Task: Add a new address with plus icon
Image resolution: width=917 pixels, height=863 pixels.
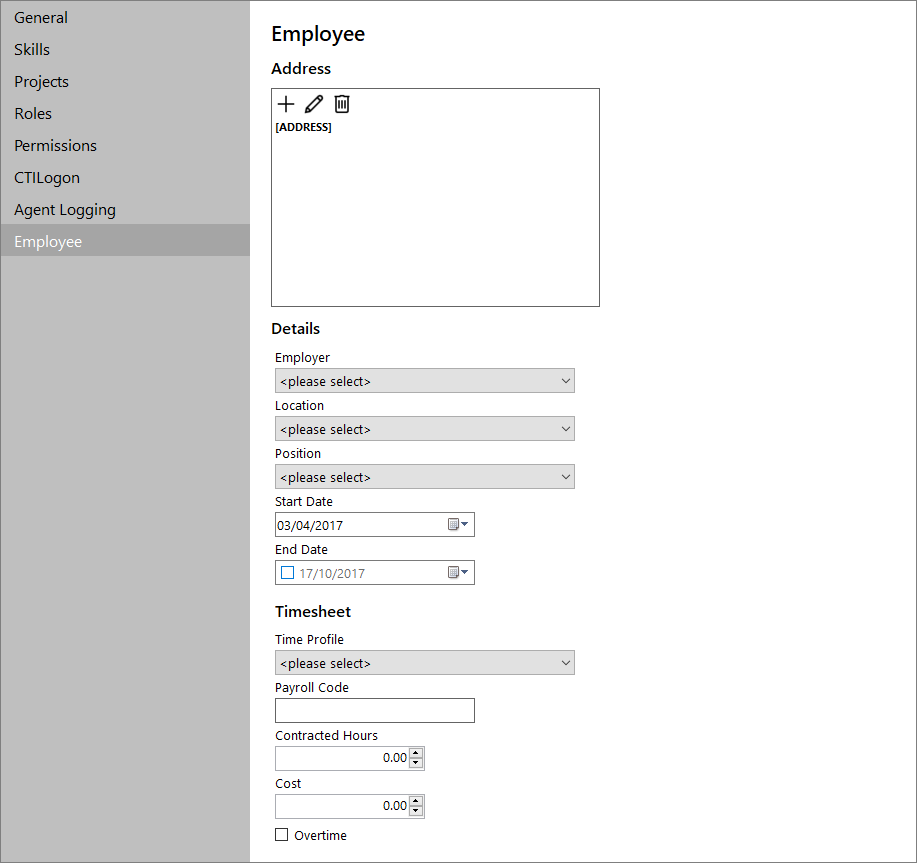Action: click(x=286, y=104)
